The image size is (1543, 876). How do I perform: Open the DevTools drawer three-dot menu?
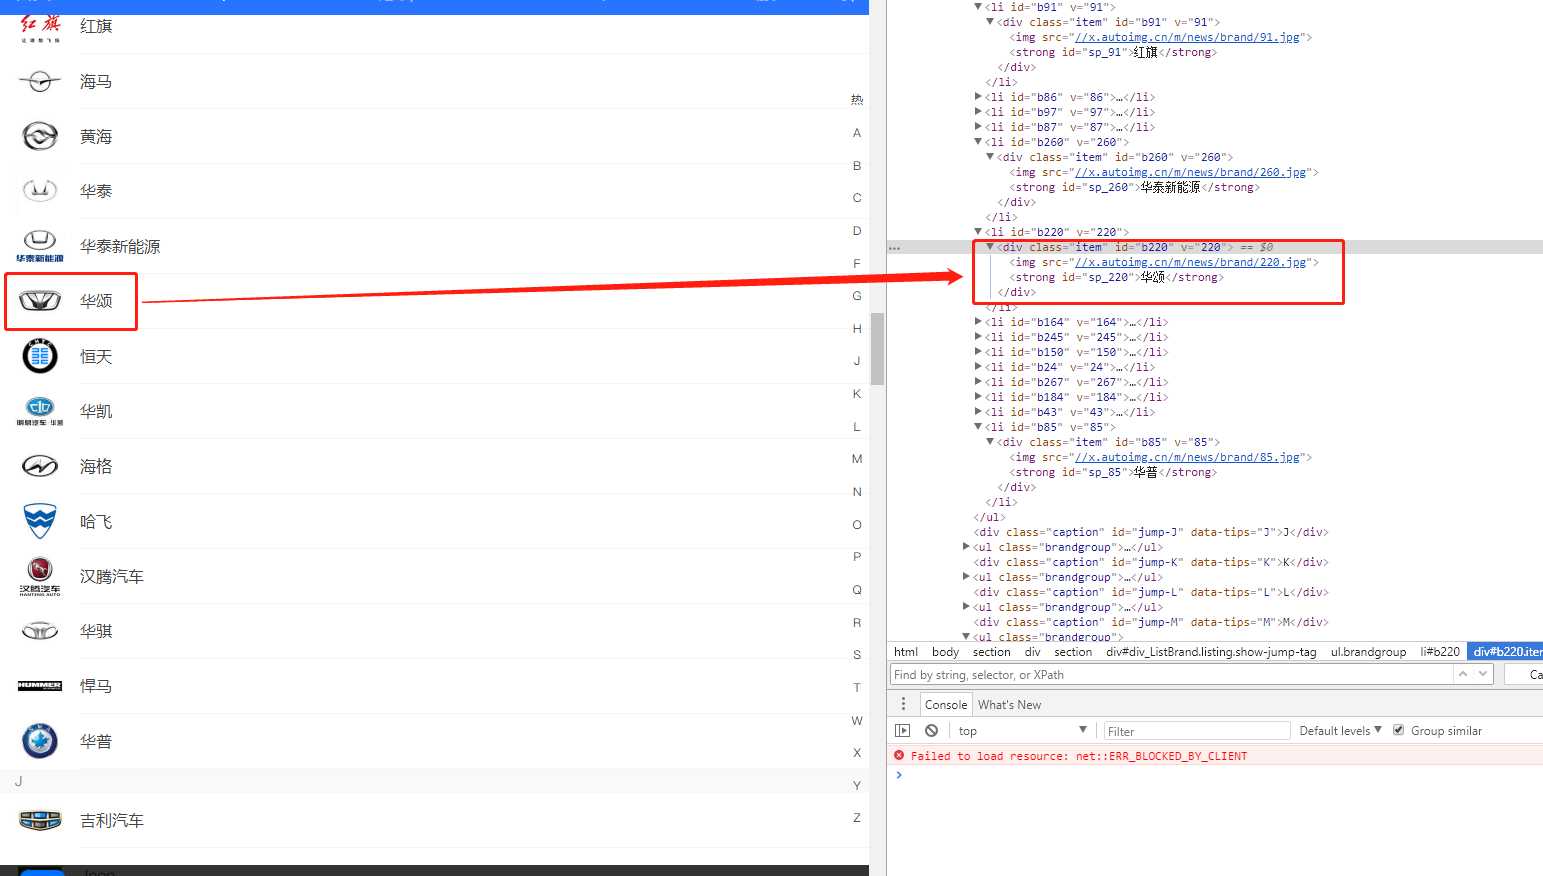pos(903,704)
